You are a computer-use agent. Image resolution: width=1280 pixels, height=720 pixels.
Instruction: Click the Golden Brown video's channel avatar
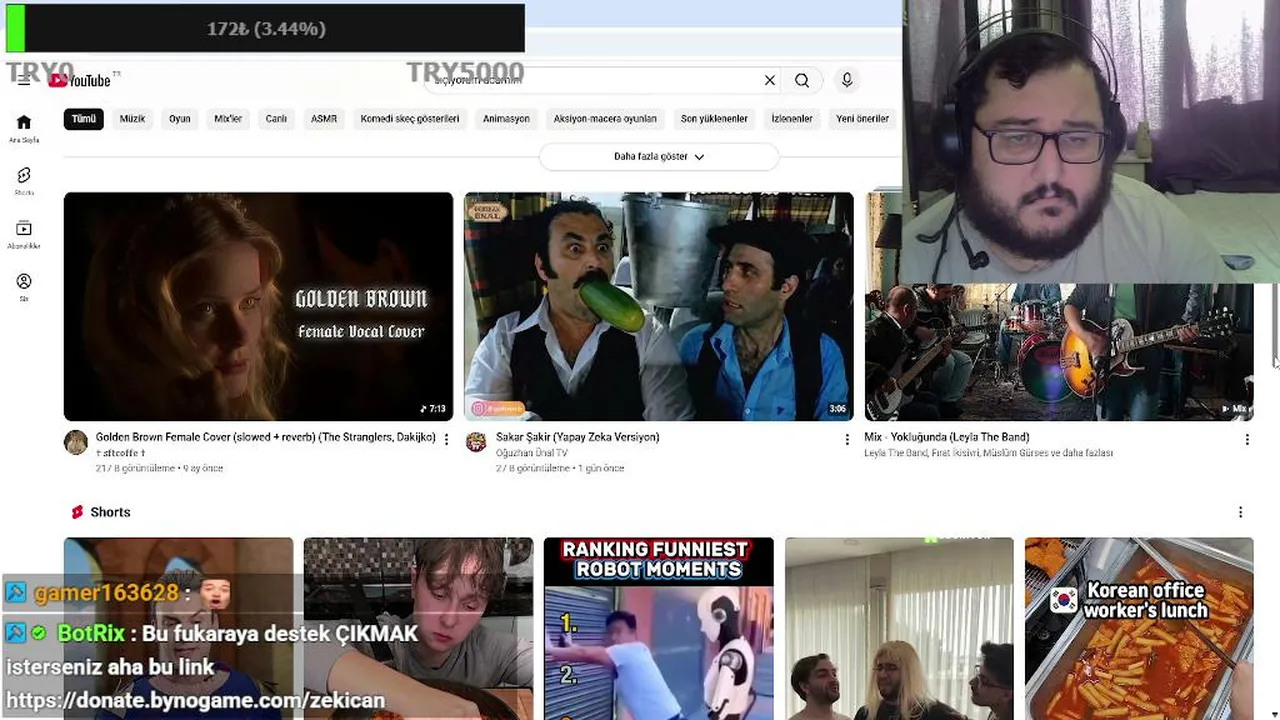76,442
